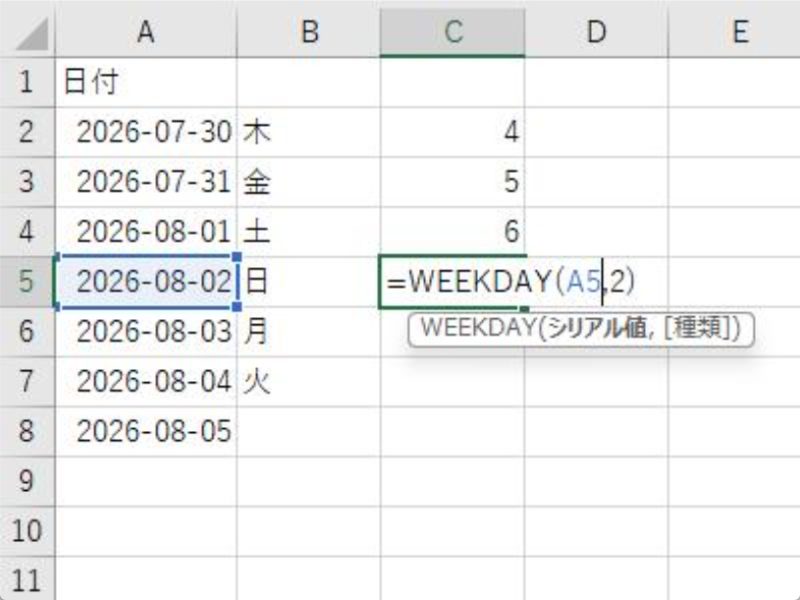The width and height of the screenshot is (800, 600).
Task: Select cell with date 2026-08-05
Action: 146,432
